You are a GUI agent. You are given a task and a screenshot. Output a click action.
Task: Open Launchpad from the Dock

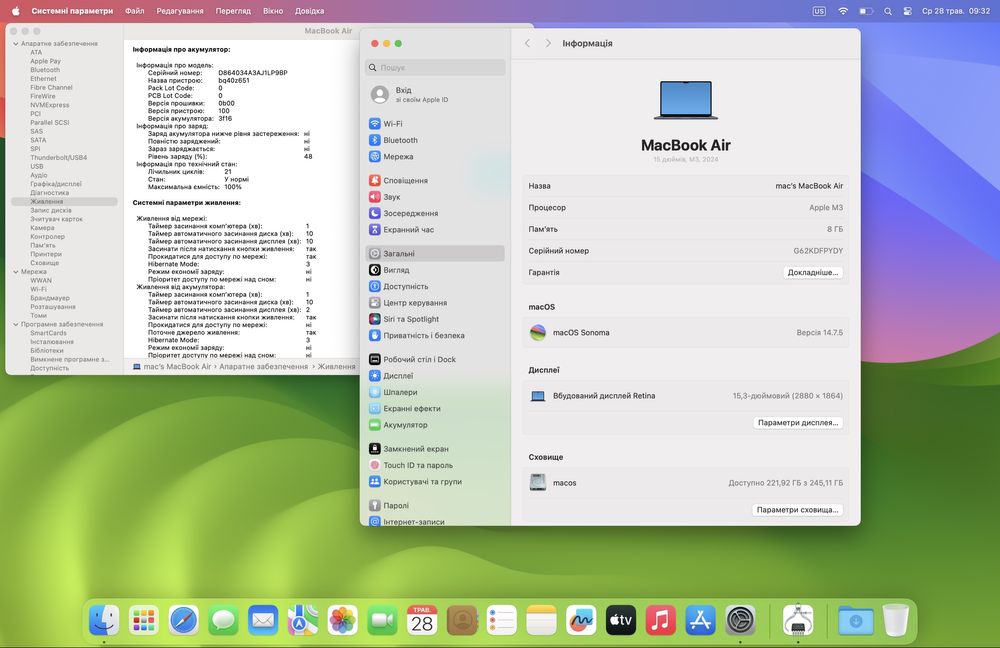click(143, 620)
